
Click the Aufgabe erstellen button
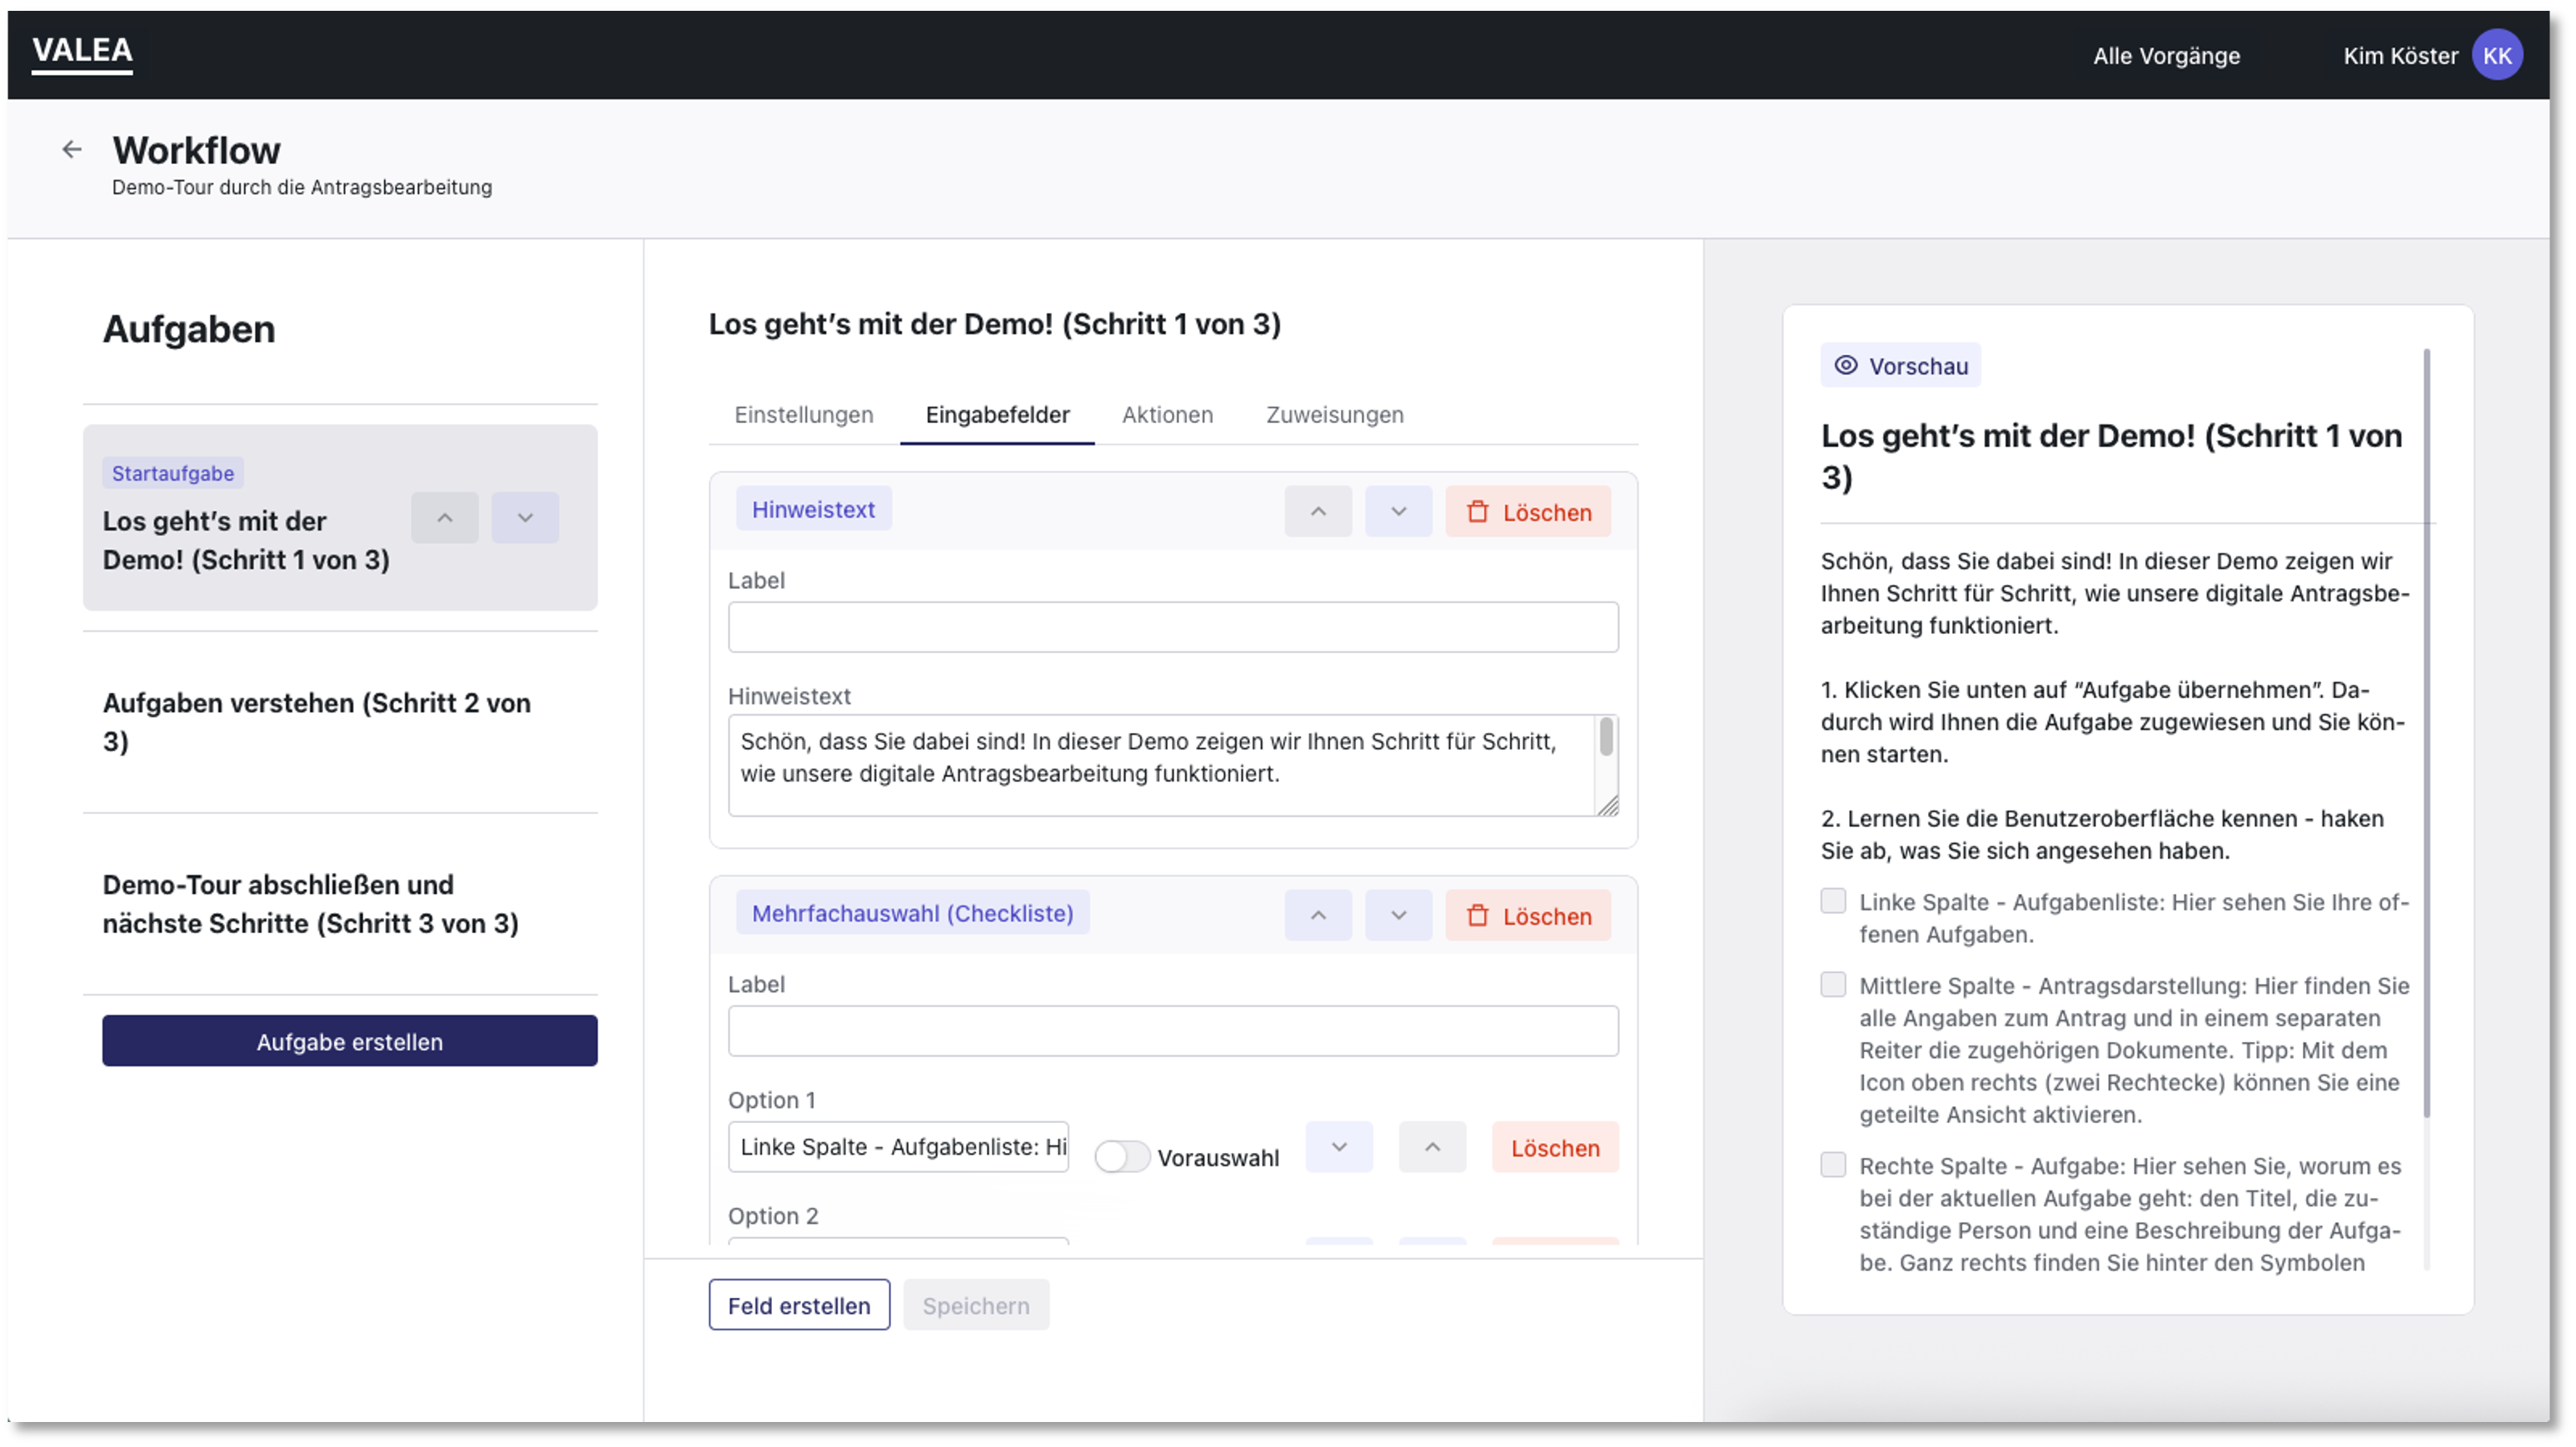pyautogui.click(x=349, y=1042)
